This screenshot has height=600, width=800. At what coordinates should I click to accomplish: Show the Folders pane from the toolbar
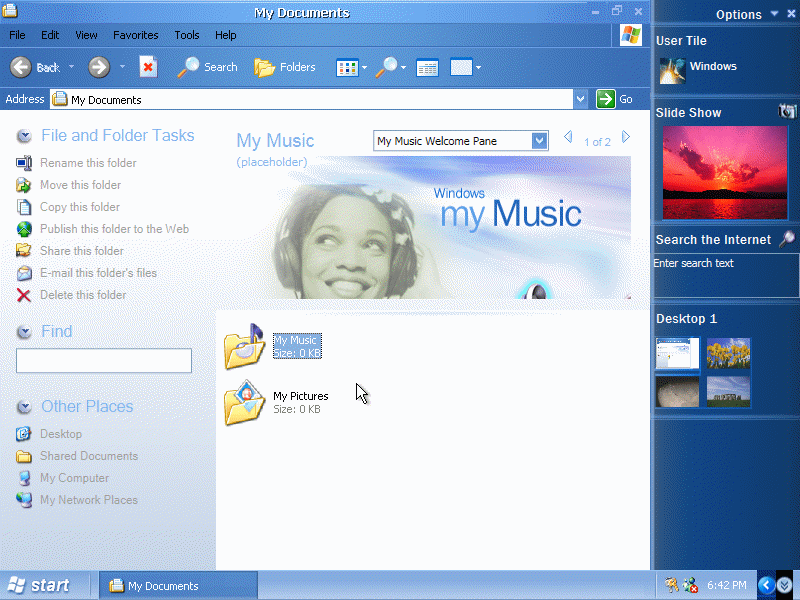285,67
